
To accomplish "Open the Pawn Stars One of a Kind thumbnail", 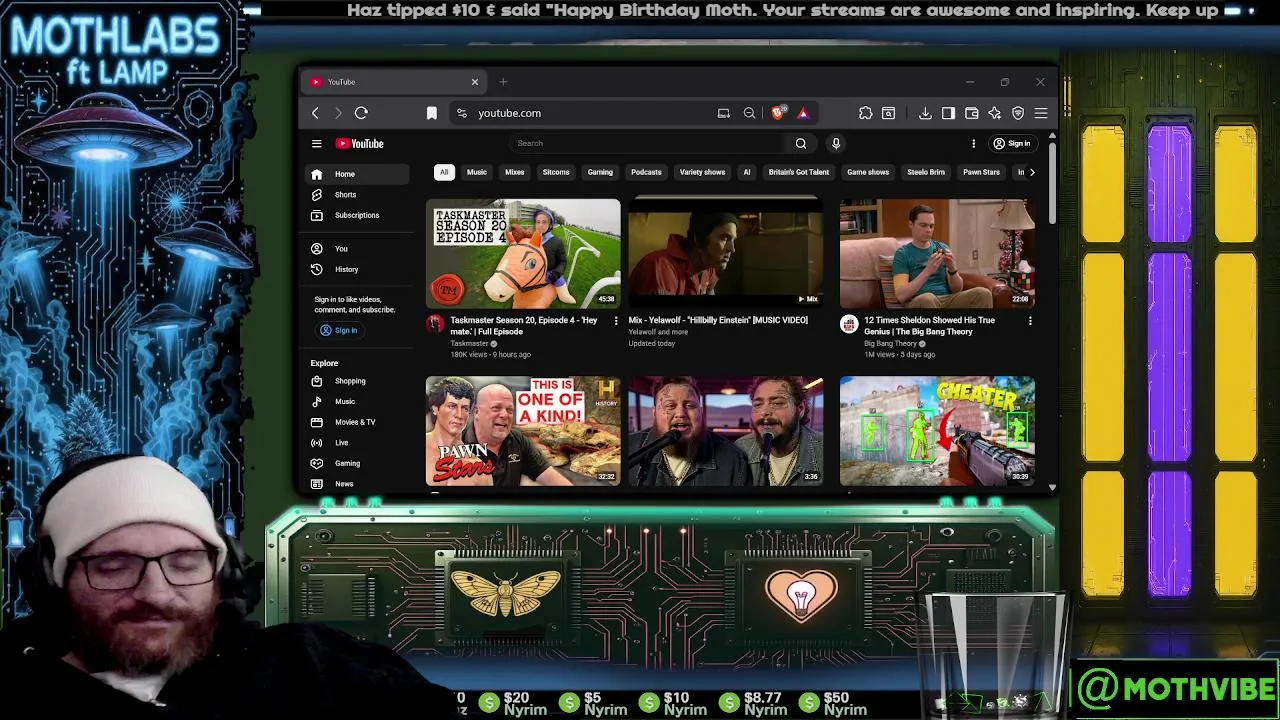I will click(x=523, y=431).
